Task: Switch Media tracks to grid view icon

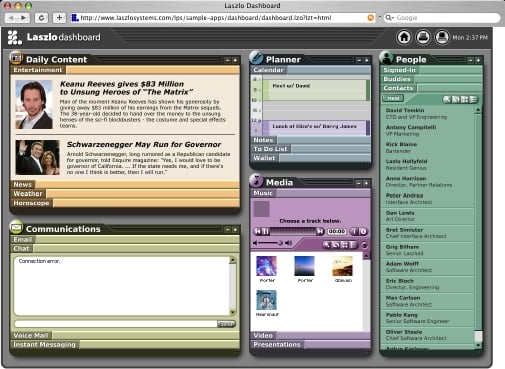Action: tap(345, 245)
